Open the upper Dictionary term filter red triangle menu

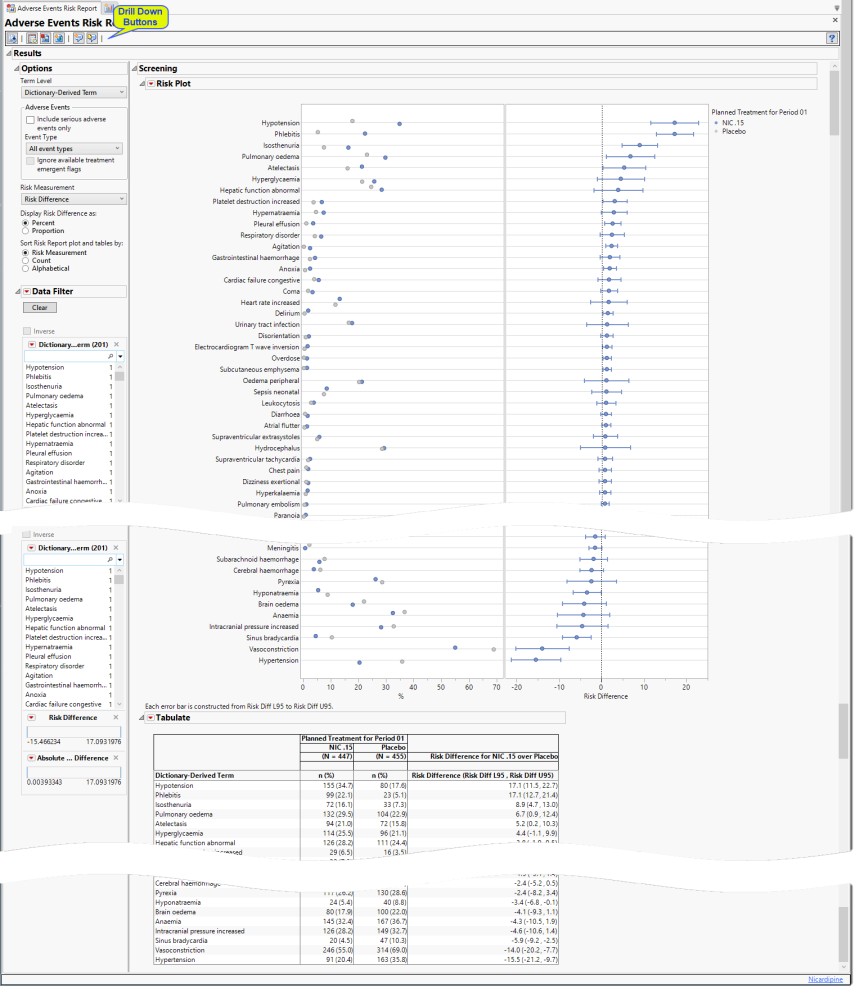tap(32, 345)
